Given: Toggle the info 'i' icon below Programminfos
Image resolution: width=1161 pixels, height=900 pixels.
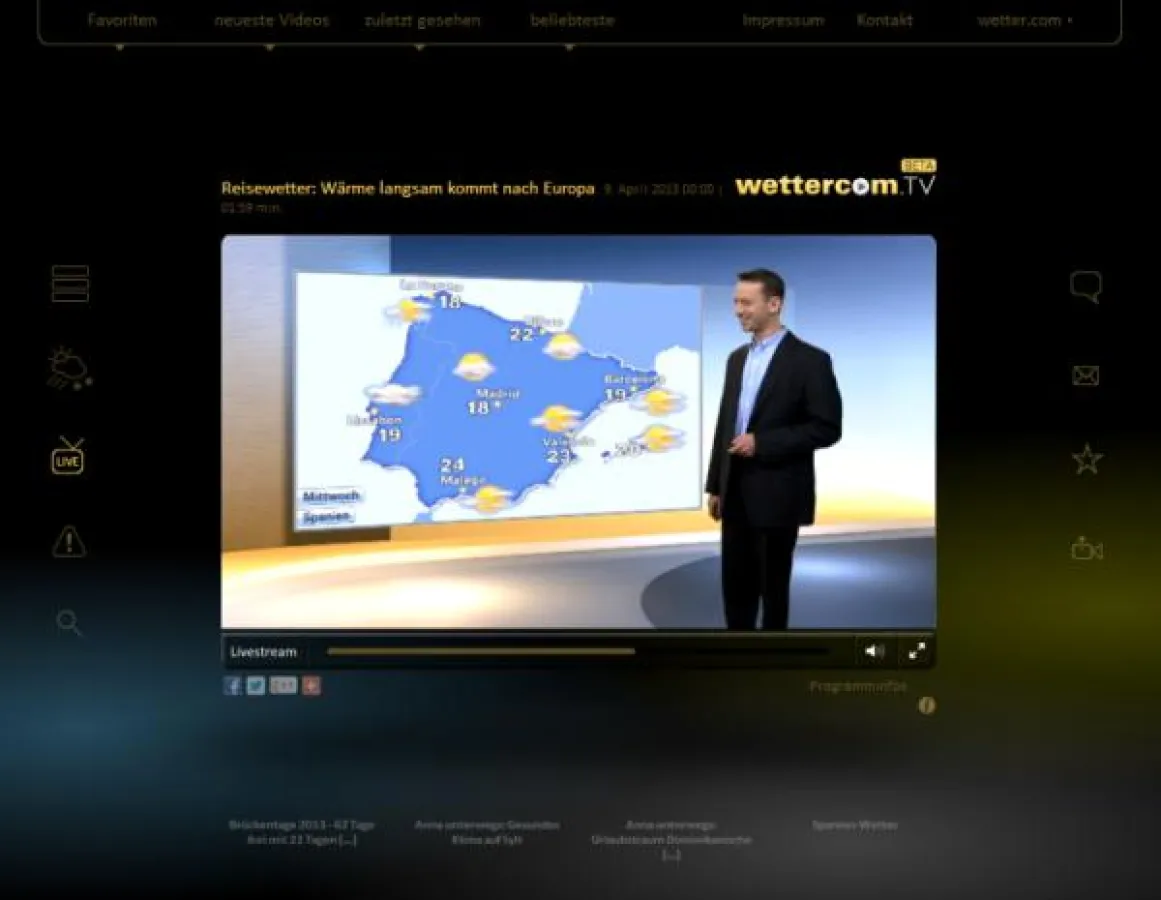Looking at the screenshot, I should click(x=927, y=707).
